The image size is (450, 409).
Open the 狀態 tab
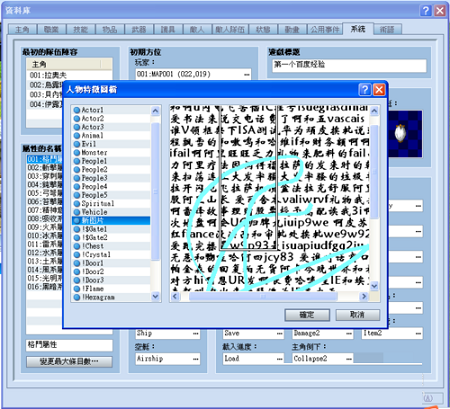tap(263, 29)
